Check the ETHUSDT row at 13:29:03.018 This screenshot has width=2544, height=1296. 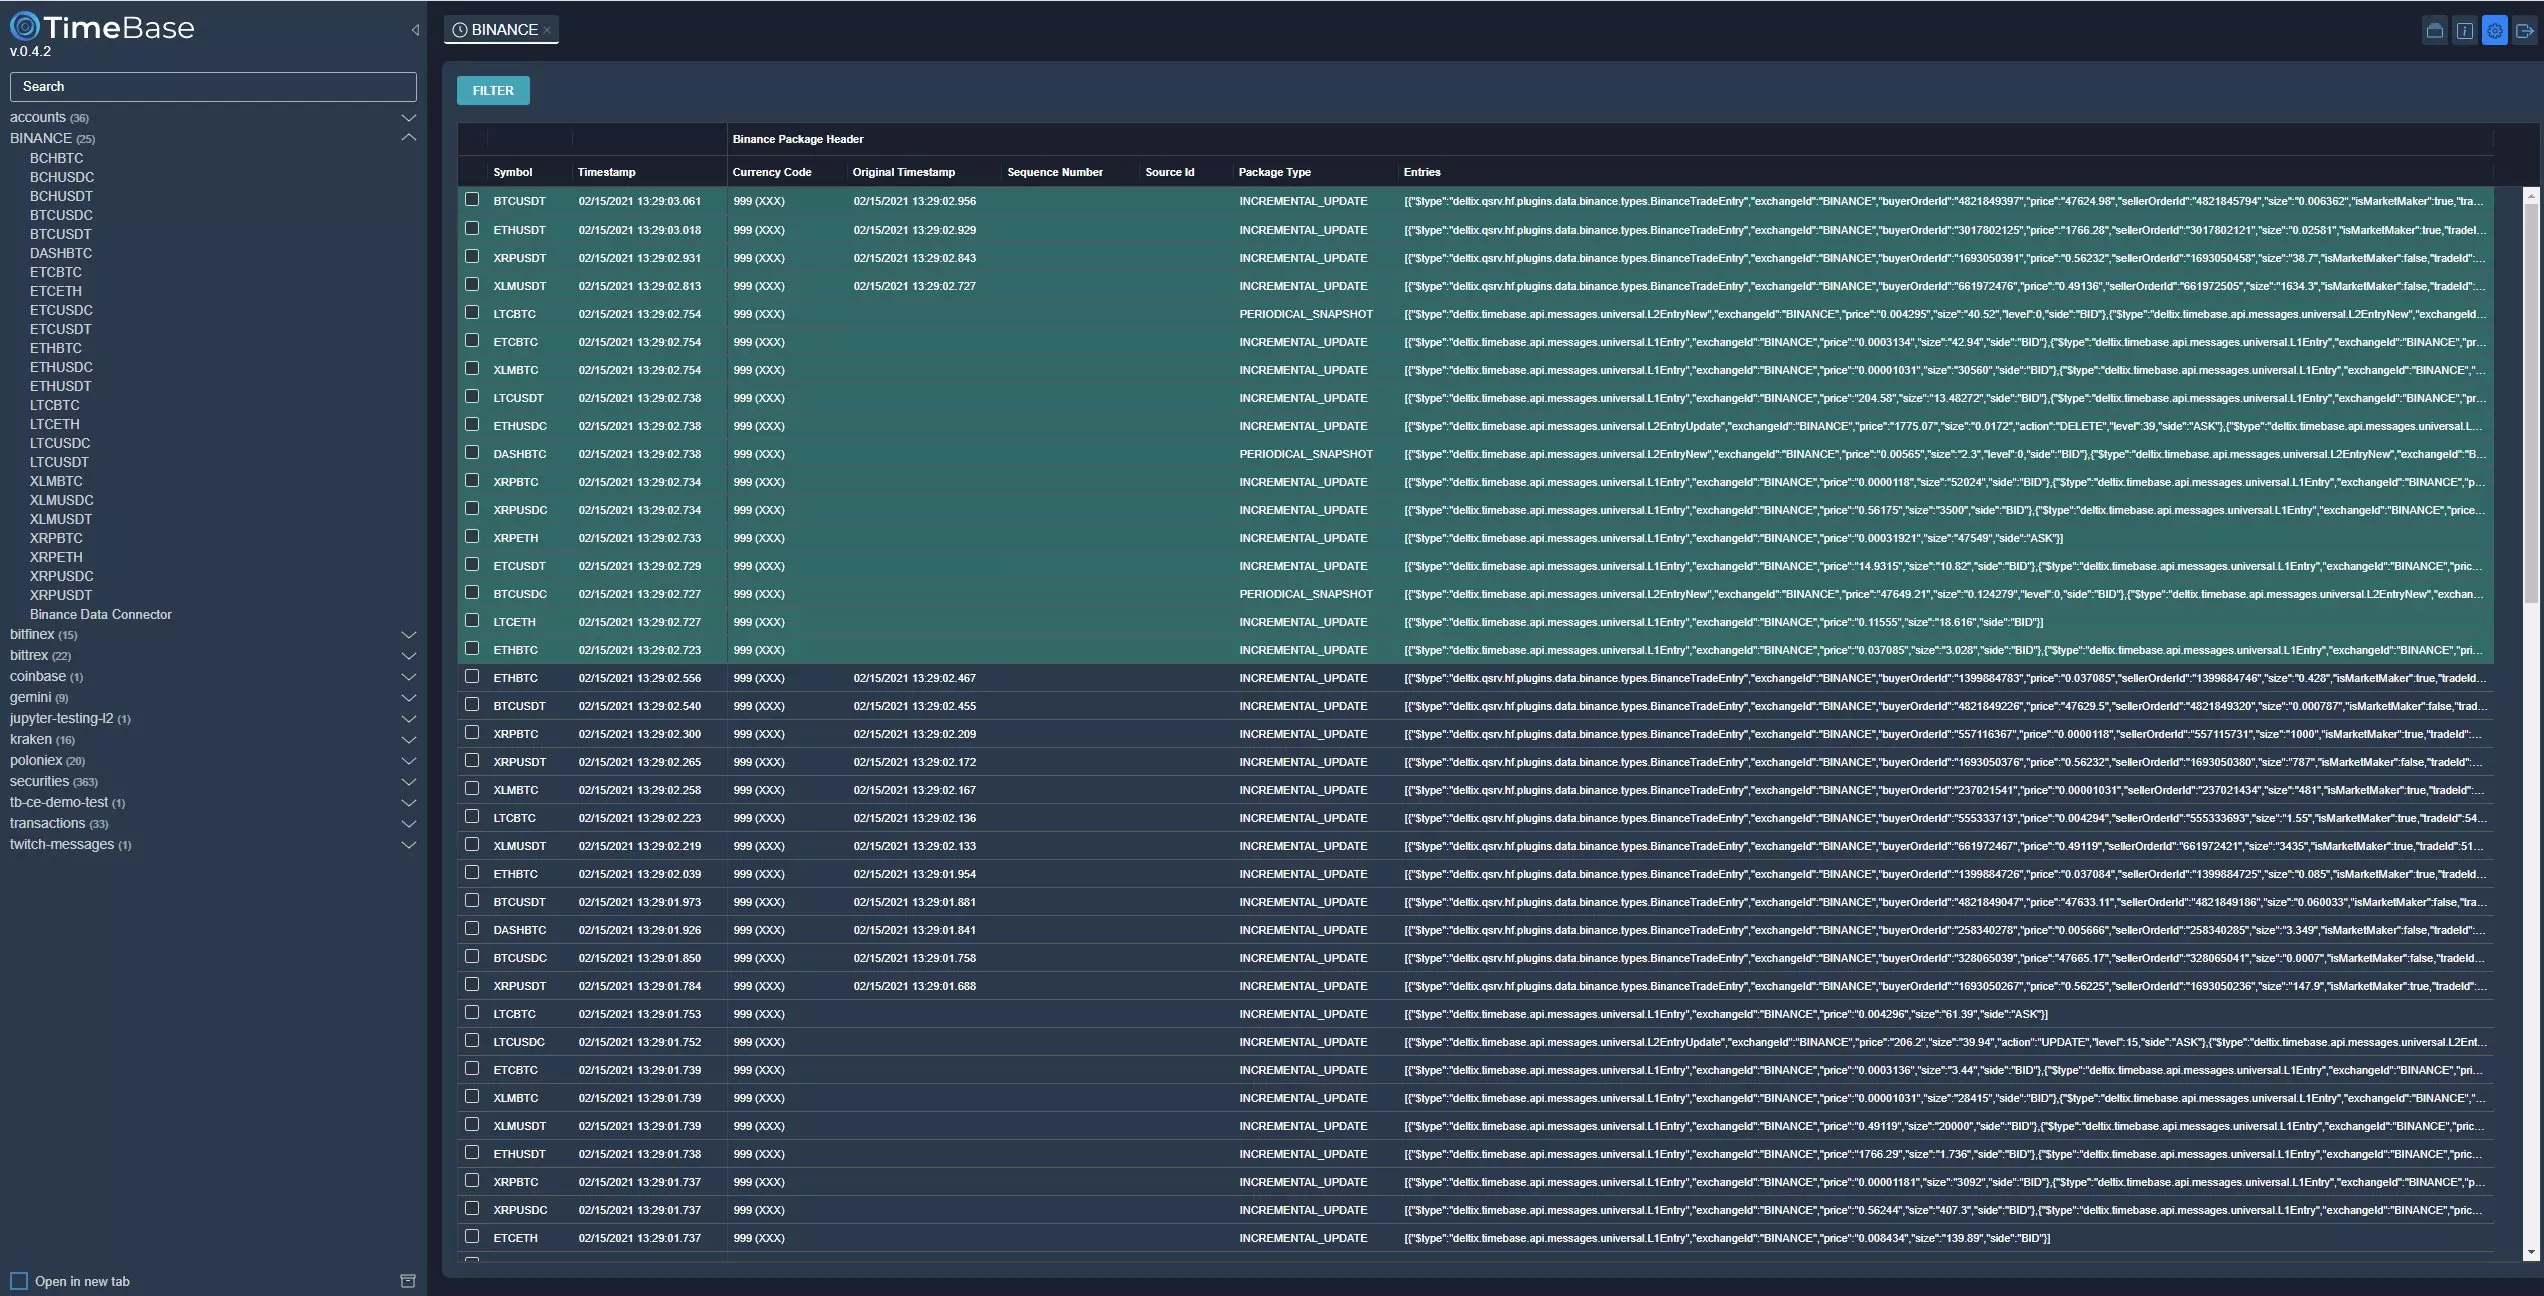tap(472, 228)
